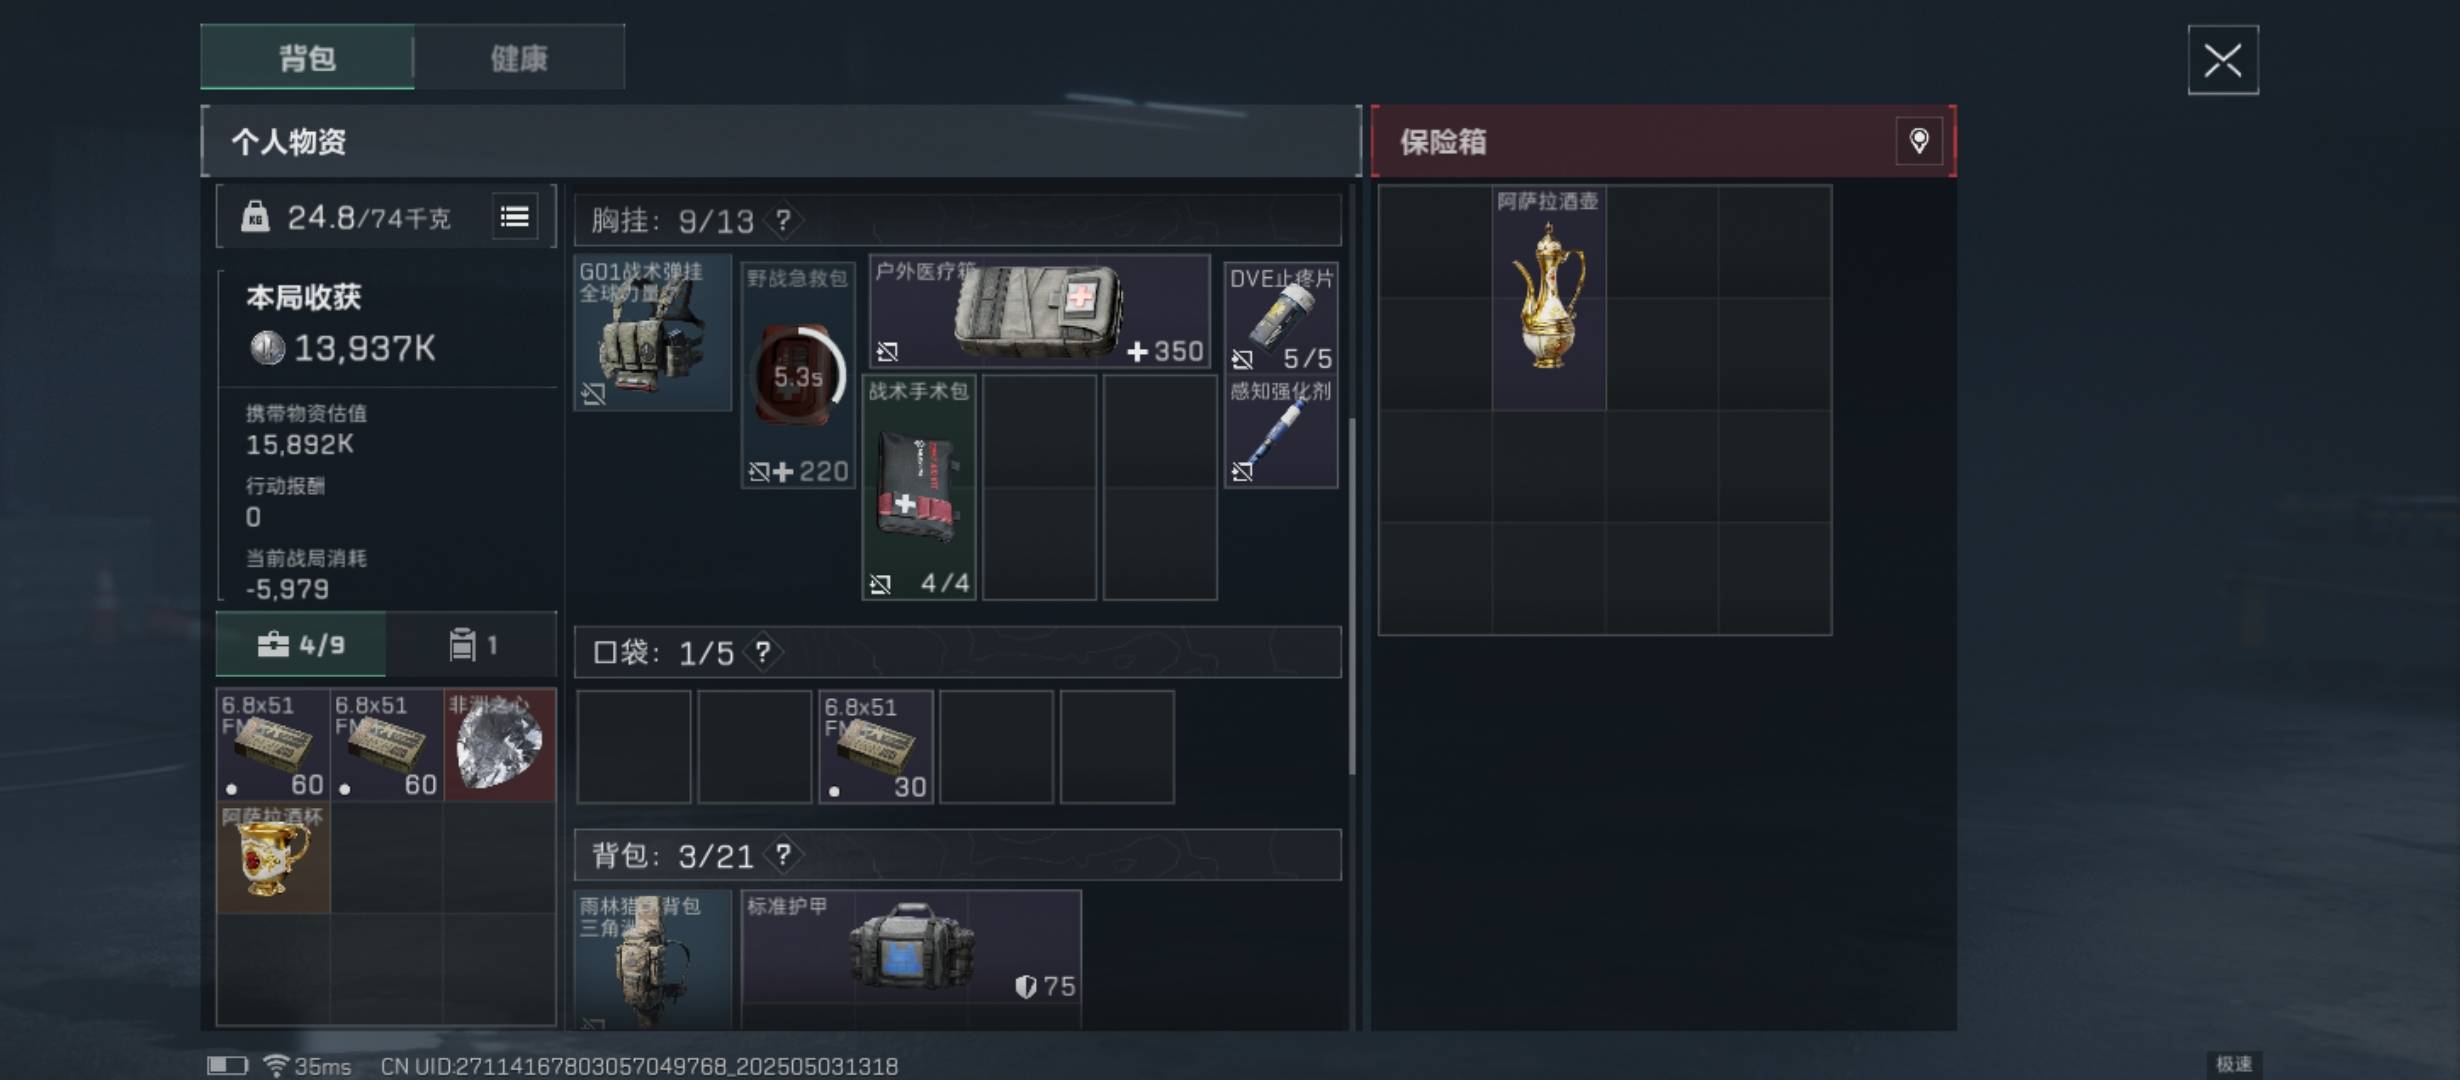Click the DVE止疼片 painkiller item
The height and width of the screenshot is (1080, 2460).
pos(1281,318)
